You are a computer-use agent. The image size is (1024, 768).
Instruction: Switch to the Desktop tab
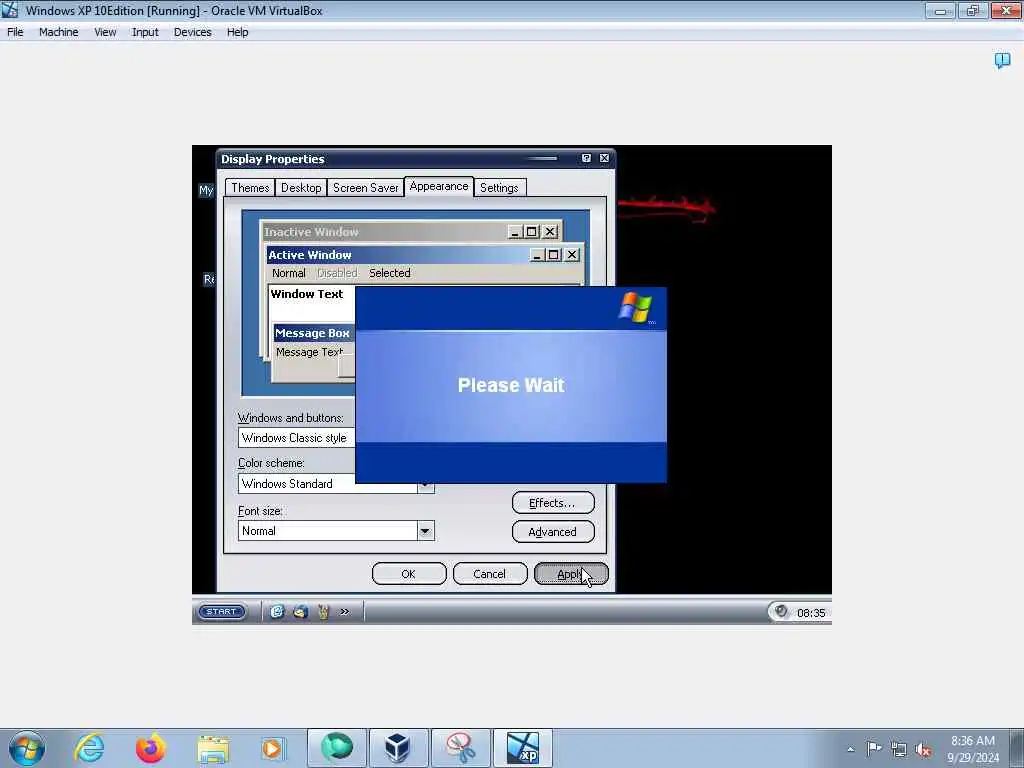click(x=301, y=188)
